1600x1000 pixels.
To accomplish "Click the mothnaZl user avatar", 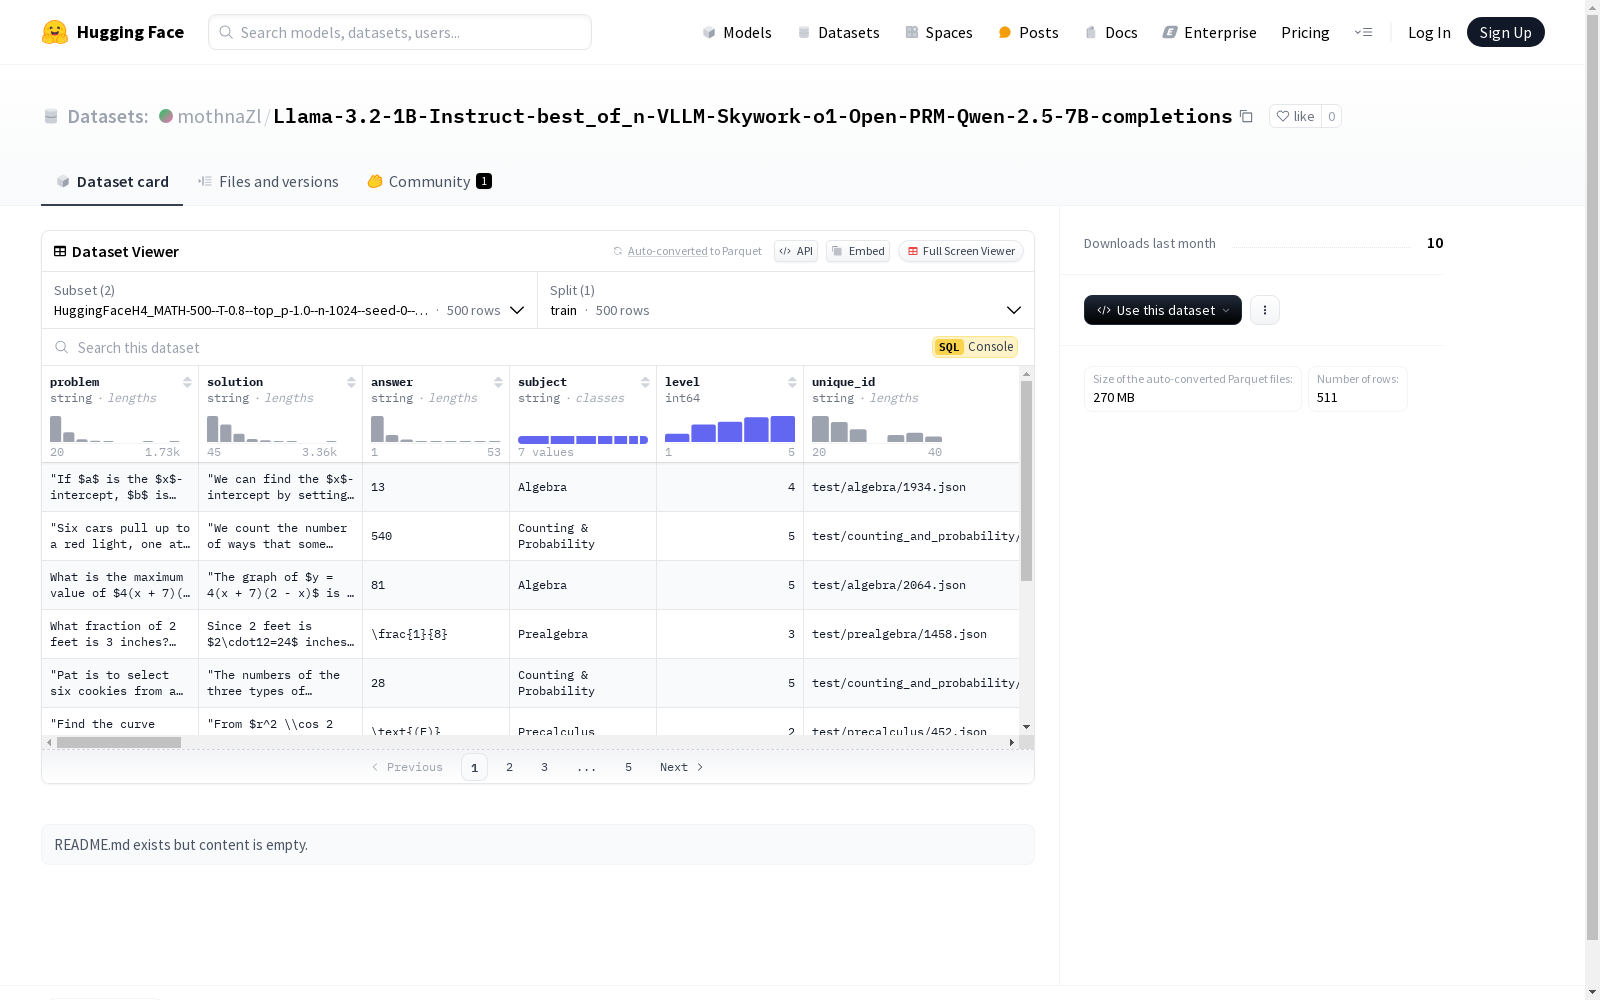I will [x=166, y=116].
